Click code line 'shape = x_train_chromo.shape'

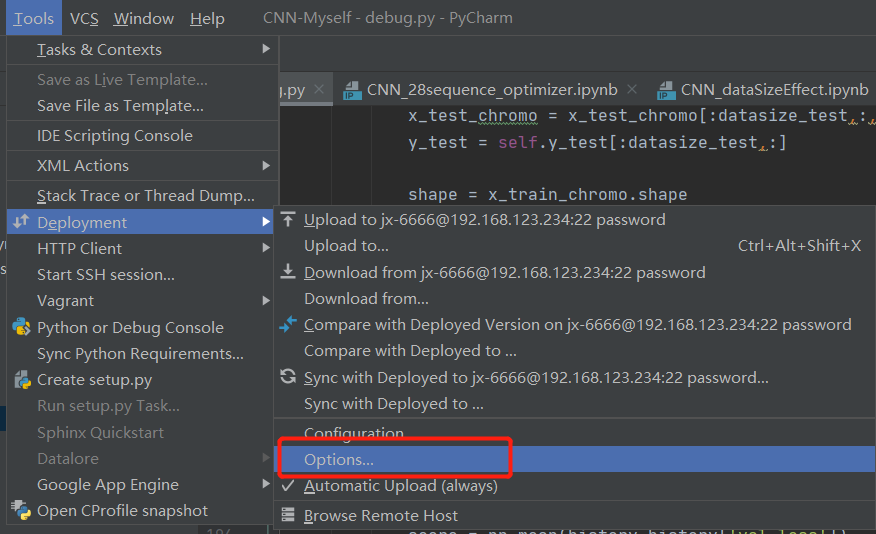pos(548,194)
